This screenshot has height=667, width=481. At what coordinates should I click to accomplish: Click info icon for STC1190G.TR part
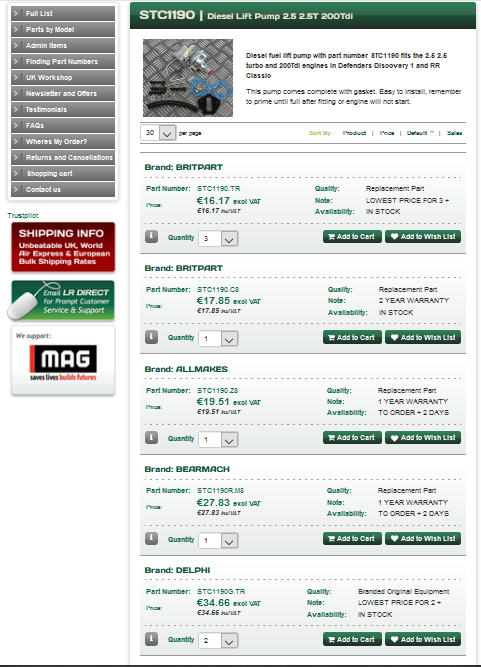[x=151, y=639]
